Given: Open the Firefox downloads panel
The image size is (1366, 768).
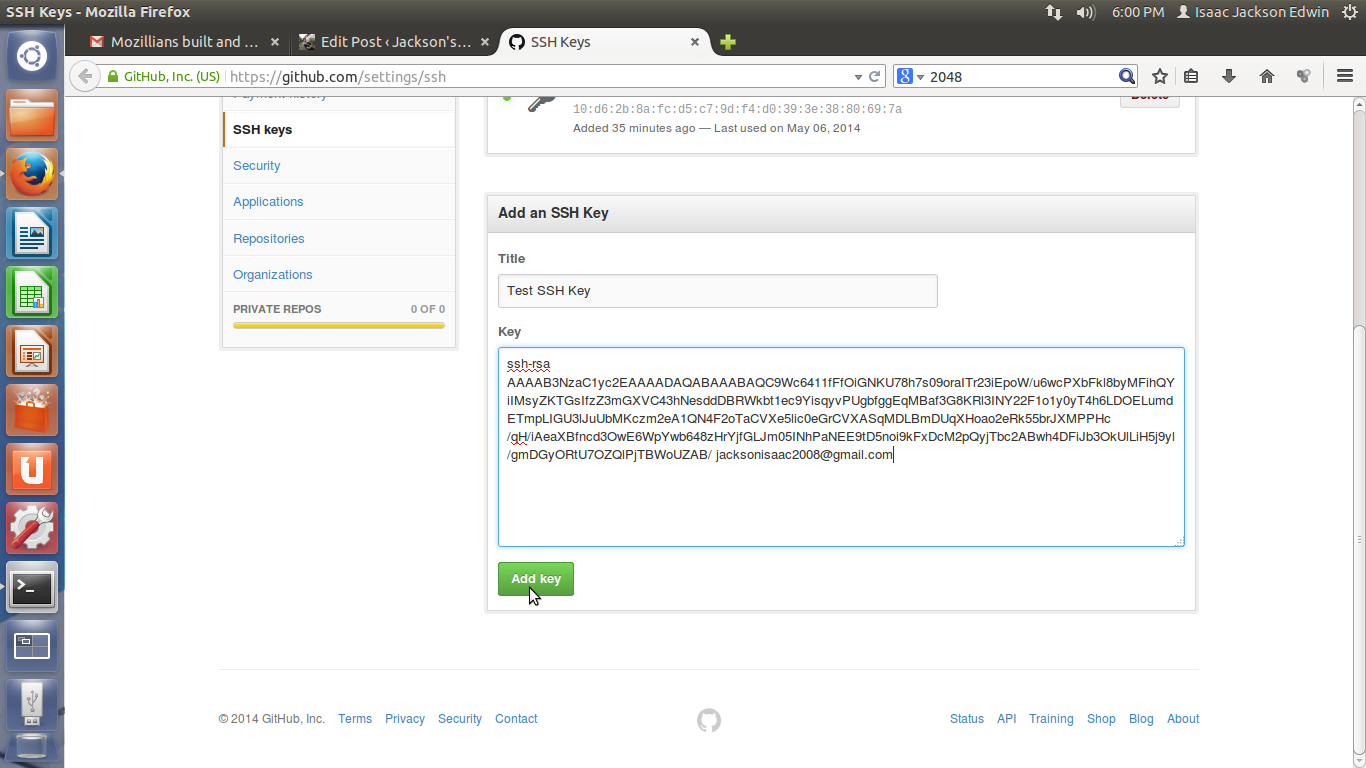Looking at the screenshot, I should coord(1229,76).
